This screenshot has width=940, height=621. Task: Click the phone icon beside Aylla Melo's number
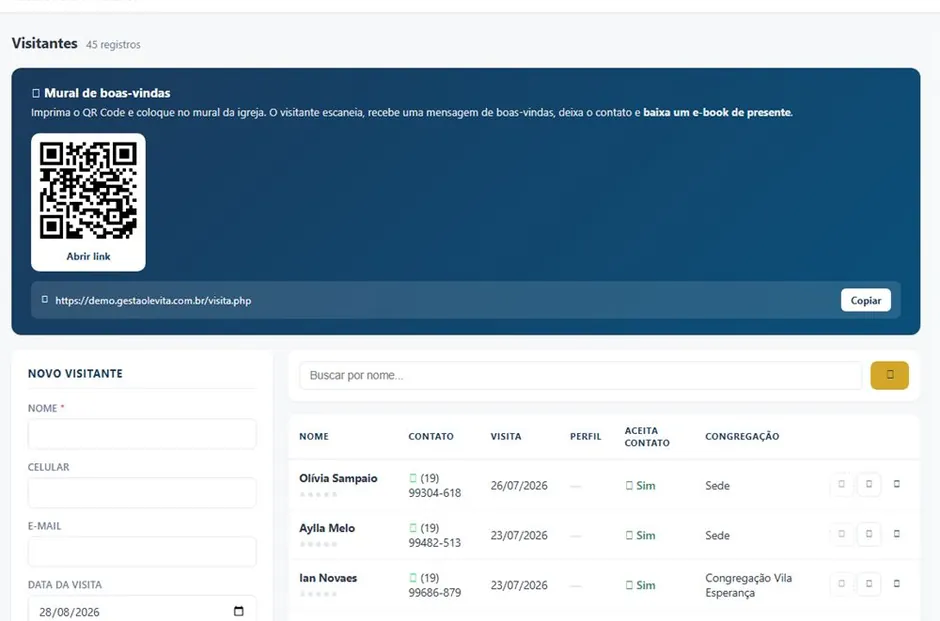click(x=413, y=528)
